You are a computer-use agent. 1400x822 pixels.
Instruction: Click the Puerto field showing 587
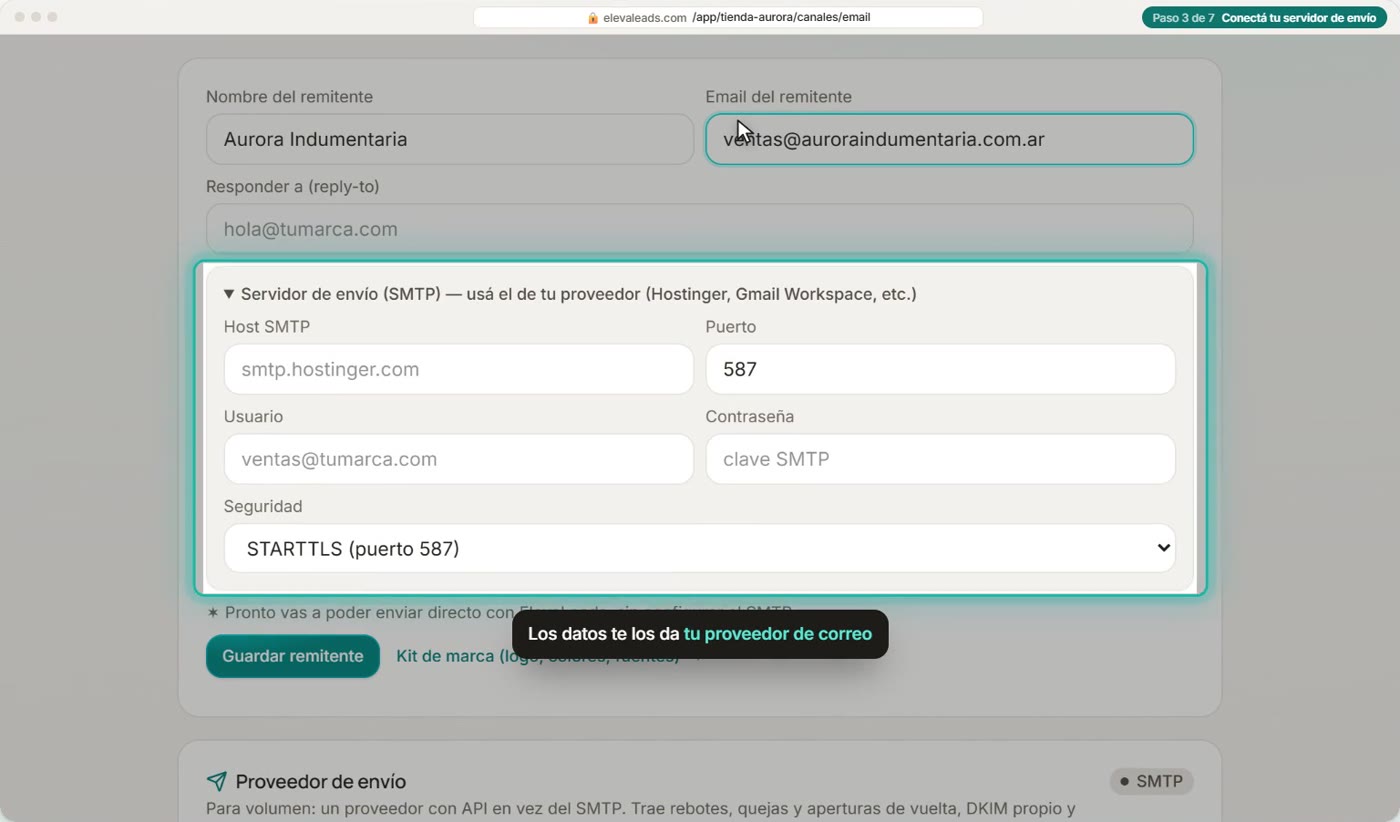[x=940, y=369]
